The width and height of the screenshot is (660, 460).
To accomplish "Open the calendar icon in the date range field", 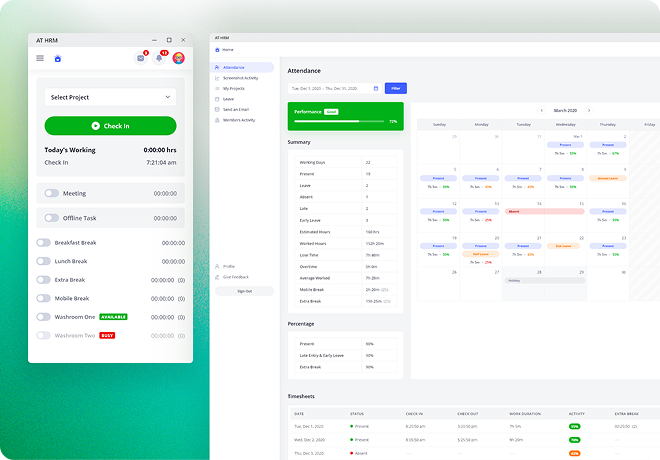I will click(376, 88).
